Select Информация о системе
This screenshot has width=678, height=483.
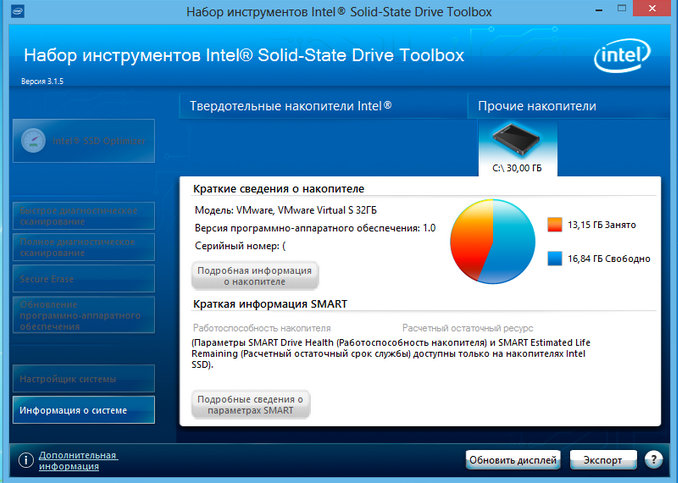coord(84,410)
